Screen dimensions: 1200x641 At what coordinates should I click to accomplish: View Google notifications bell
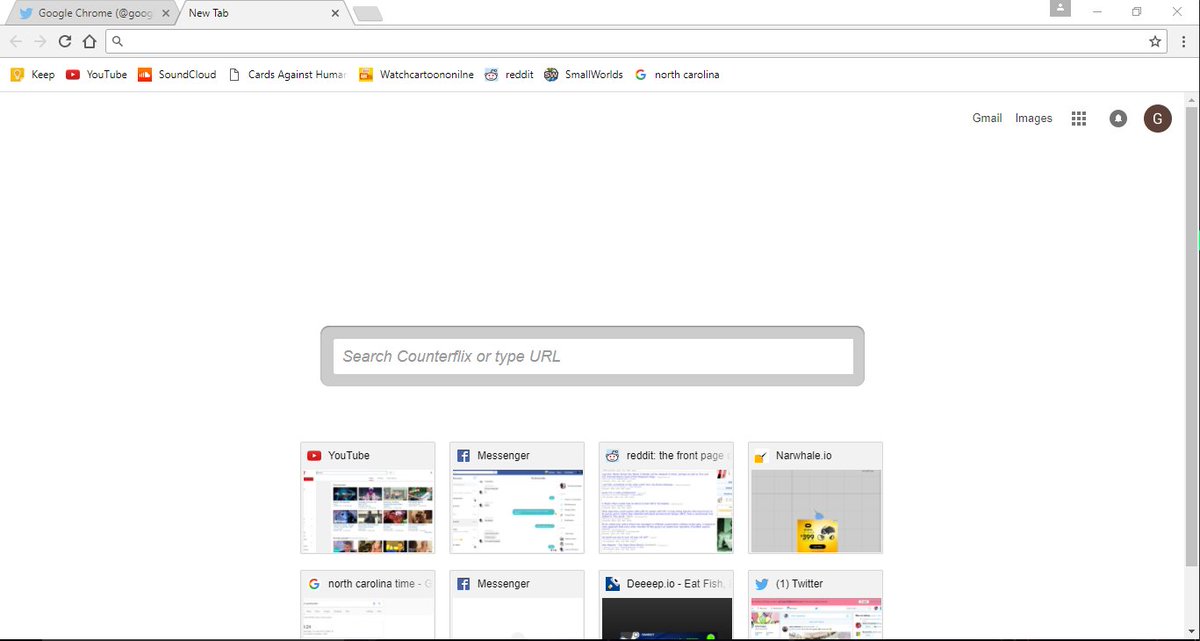[x=1118, y=118]
